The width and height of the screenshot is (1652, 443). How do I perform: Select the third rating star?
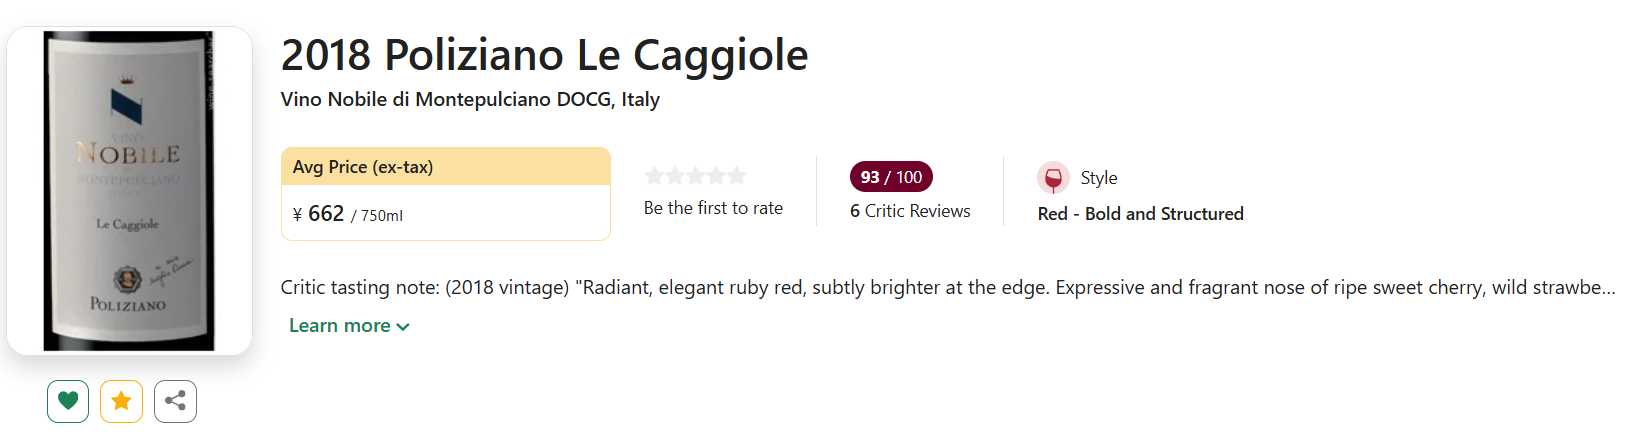coord(696,176)
